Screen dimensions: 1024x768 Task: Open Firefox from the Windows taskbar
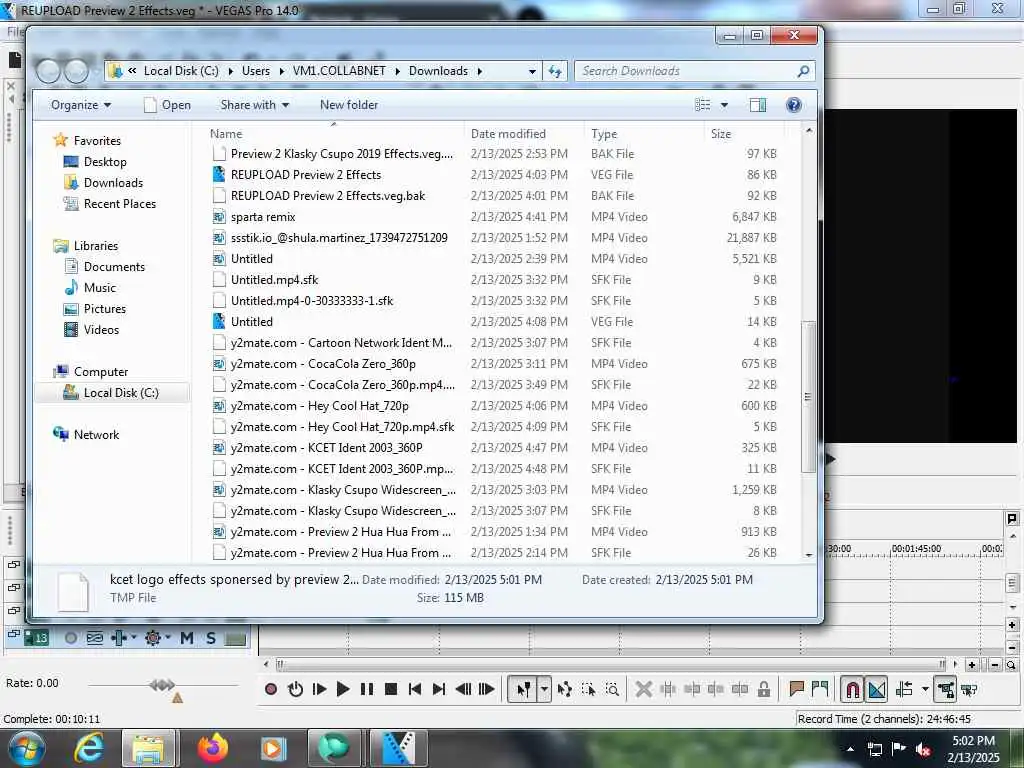click(212, 748)
